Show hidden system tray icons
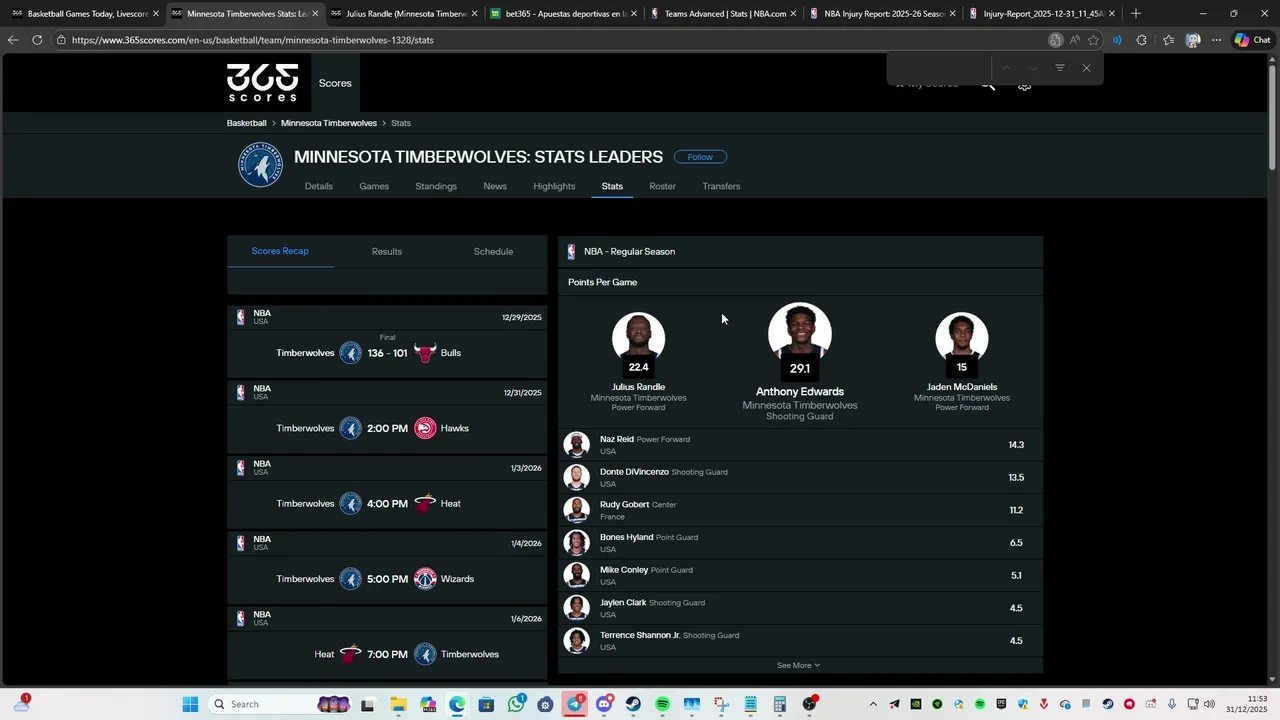 (873, 704)
